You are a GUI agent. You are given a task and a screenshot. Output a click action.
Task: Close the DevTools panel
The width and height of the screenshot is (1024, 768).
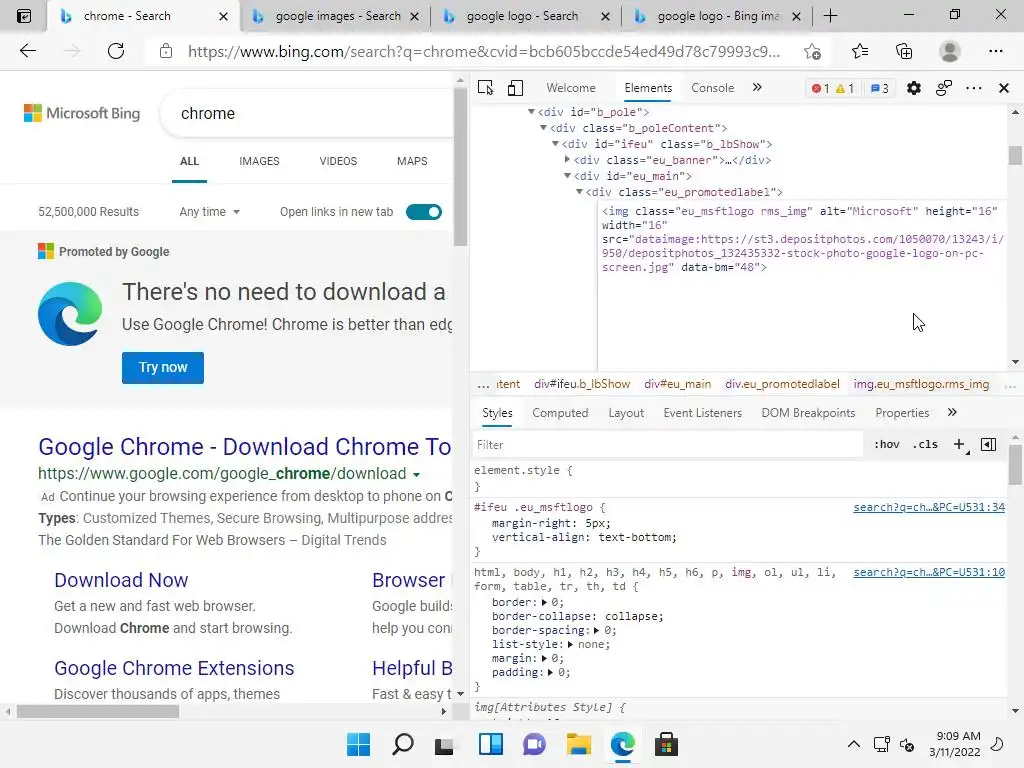tap(1004, 88)
